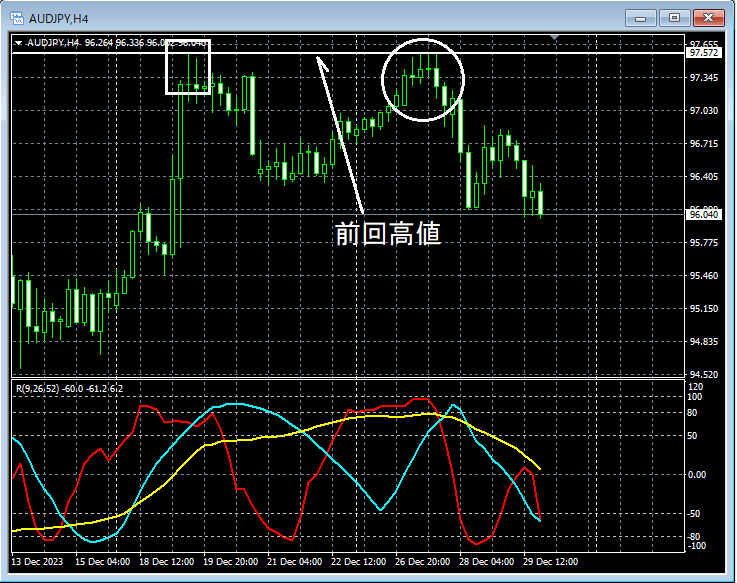Click the 96.405 price scale value
This screenshot has width=737, height=583.
pyautogui.click(x=704, y=176)
